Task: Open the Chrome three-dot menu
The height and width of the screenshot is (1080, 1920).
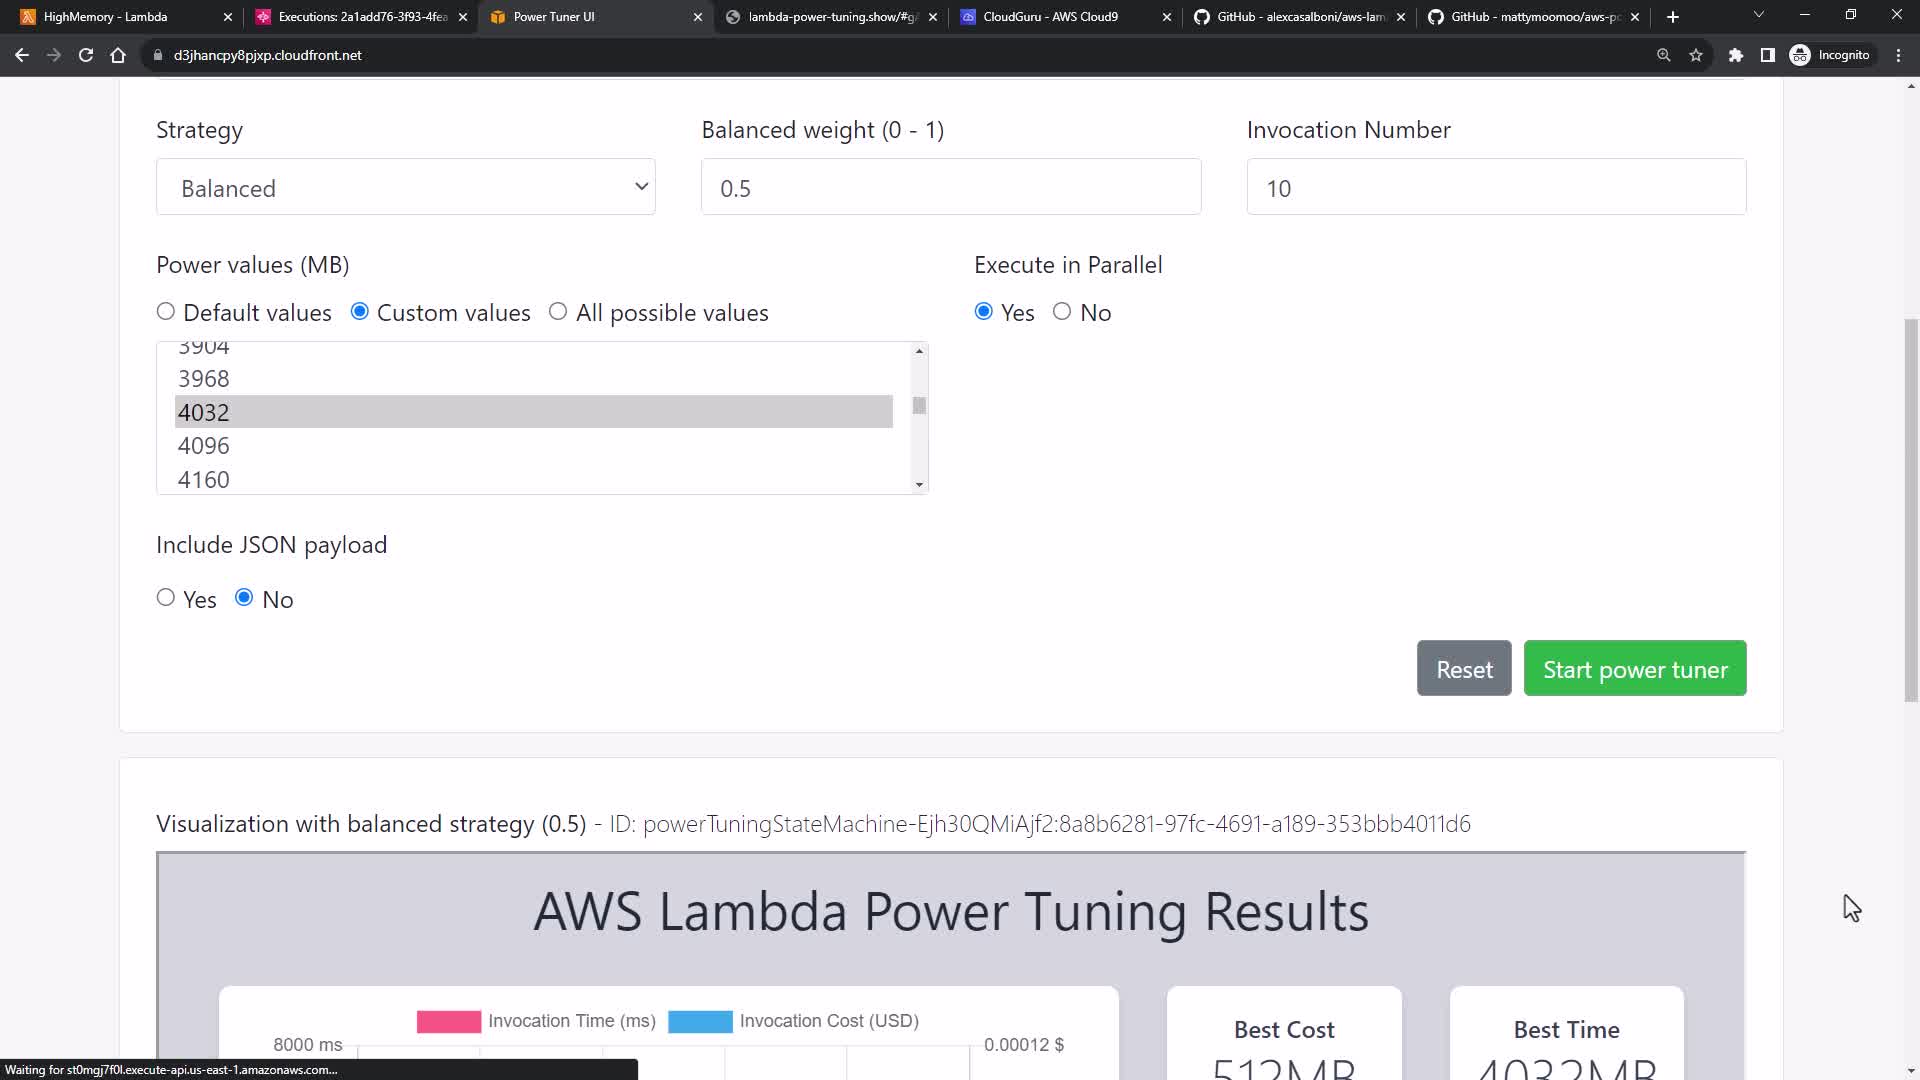Action: 1898,55
